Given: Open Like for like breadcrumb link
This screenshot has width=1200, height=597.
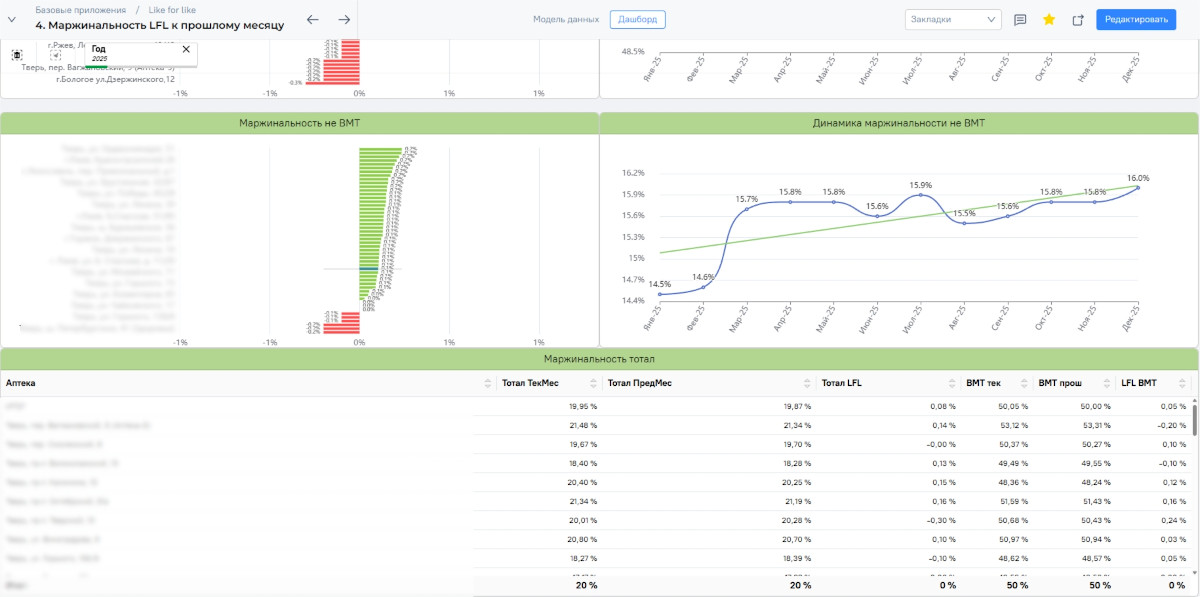Looking at the screenshot, I should tap(172, 9).
